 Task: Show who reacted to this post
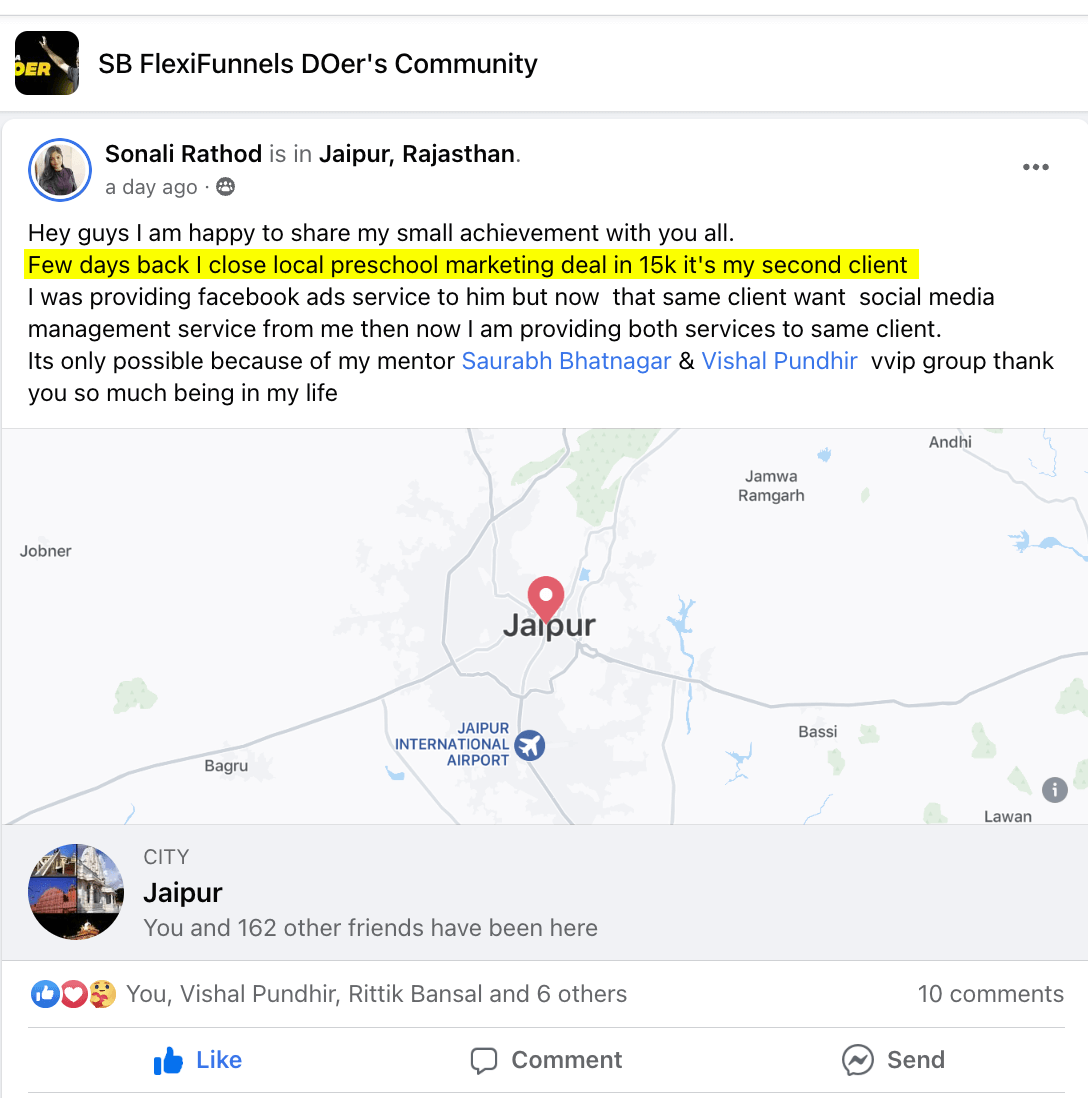(376, 994)
